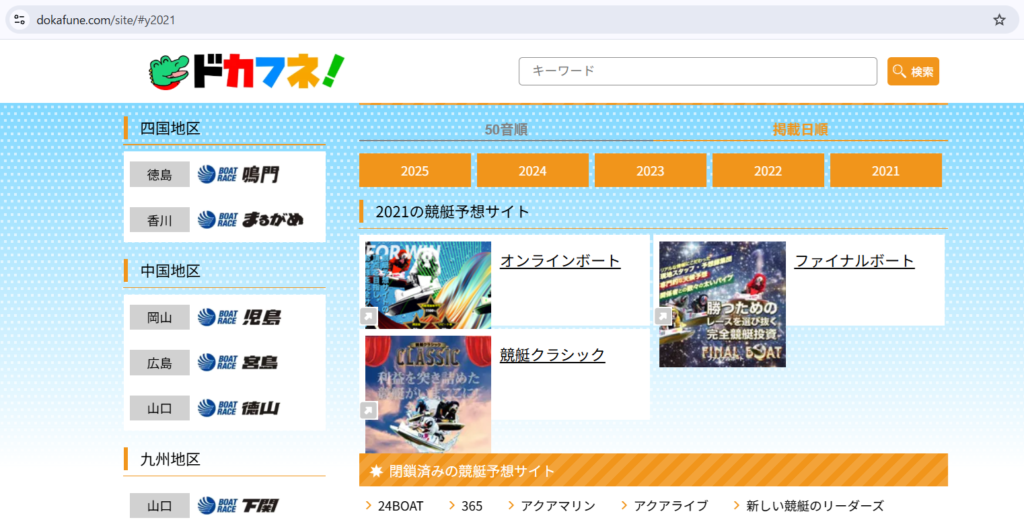Select the 2023 year button

point(650,171)
